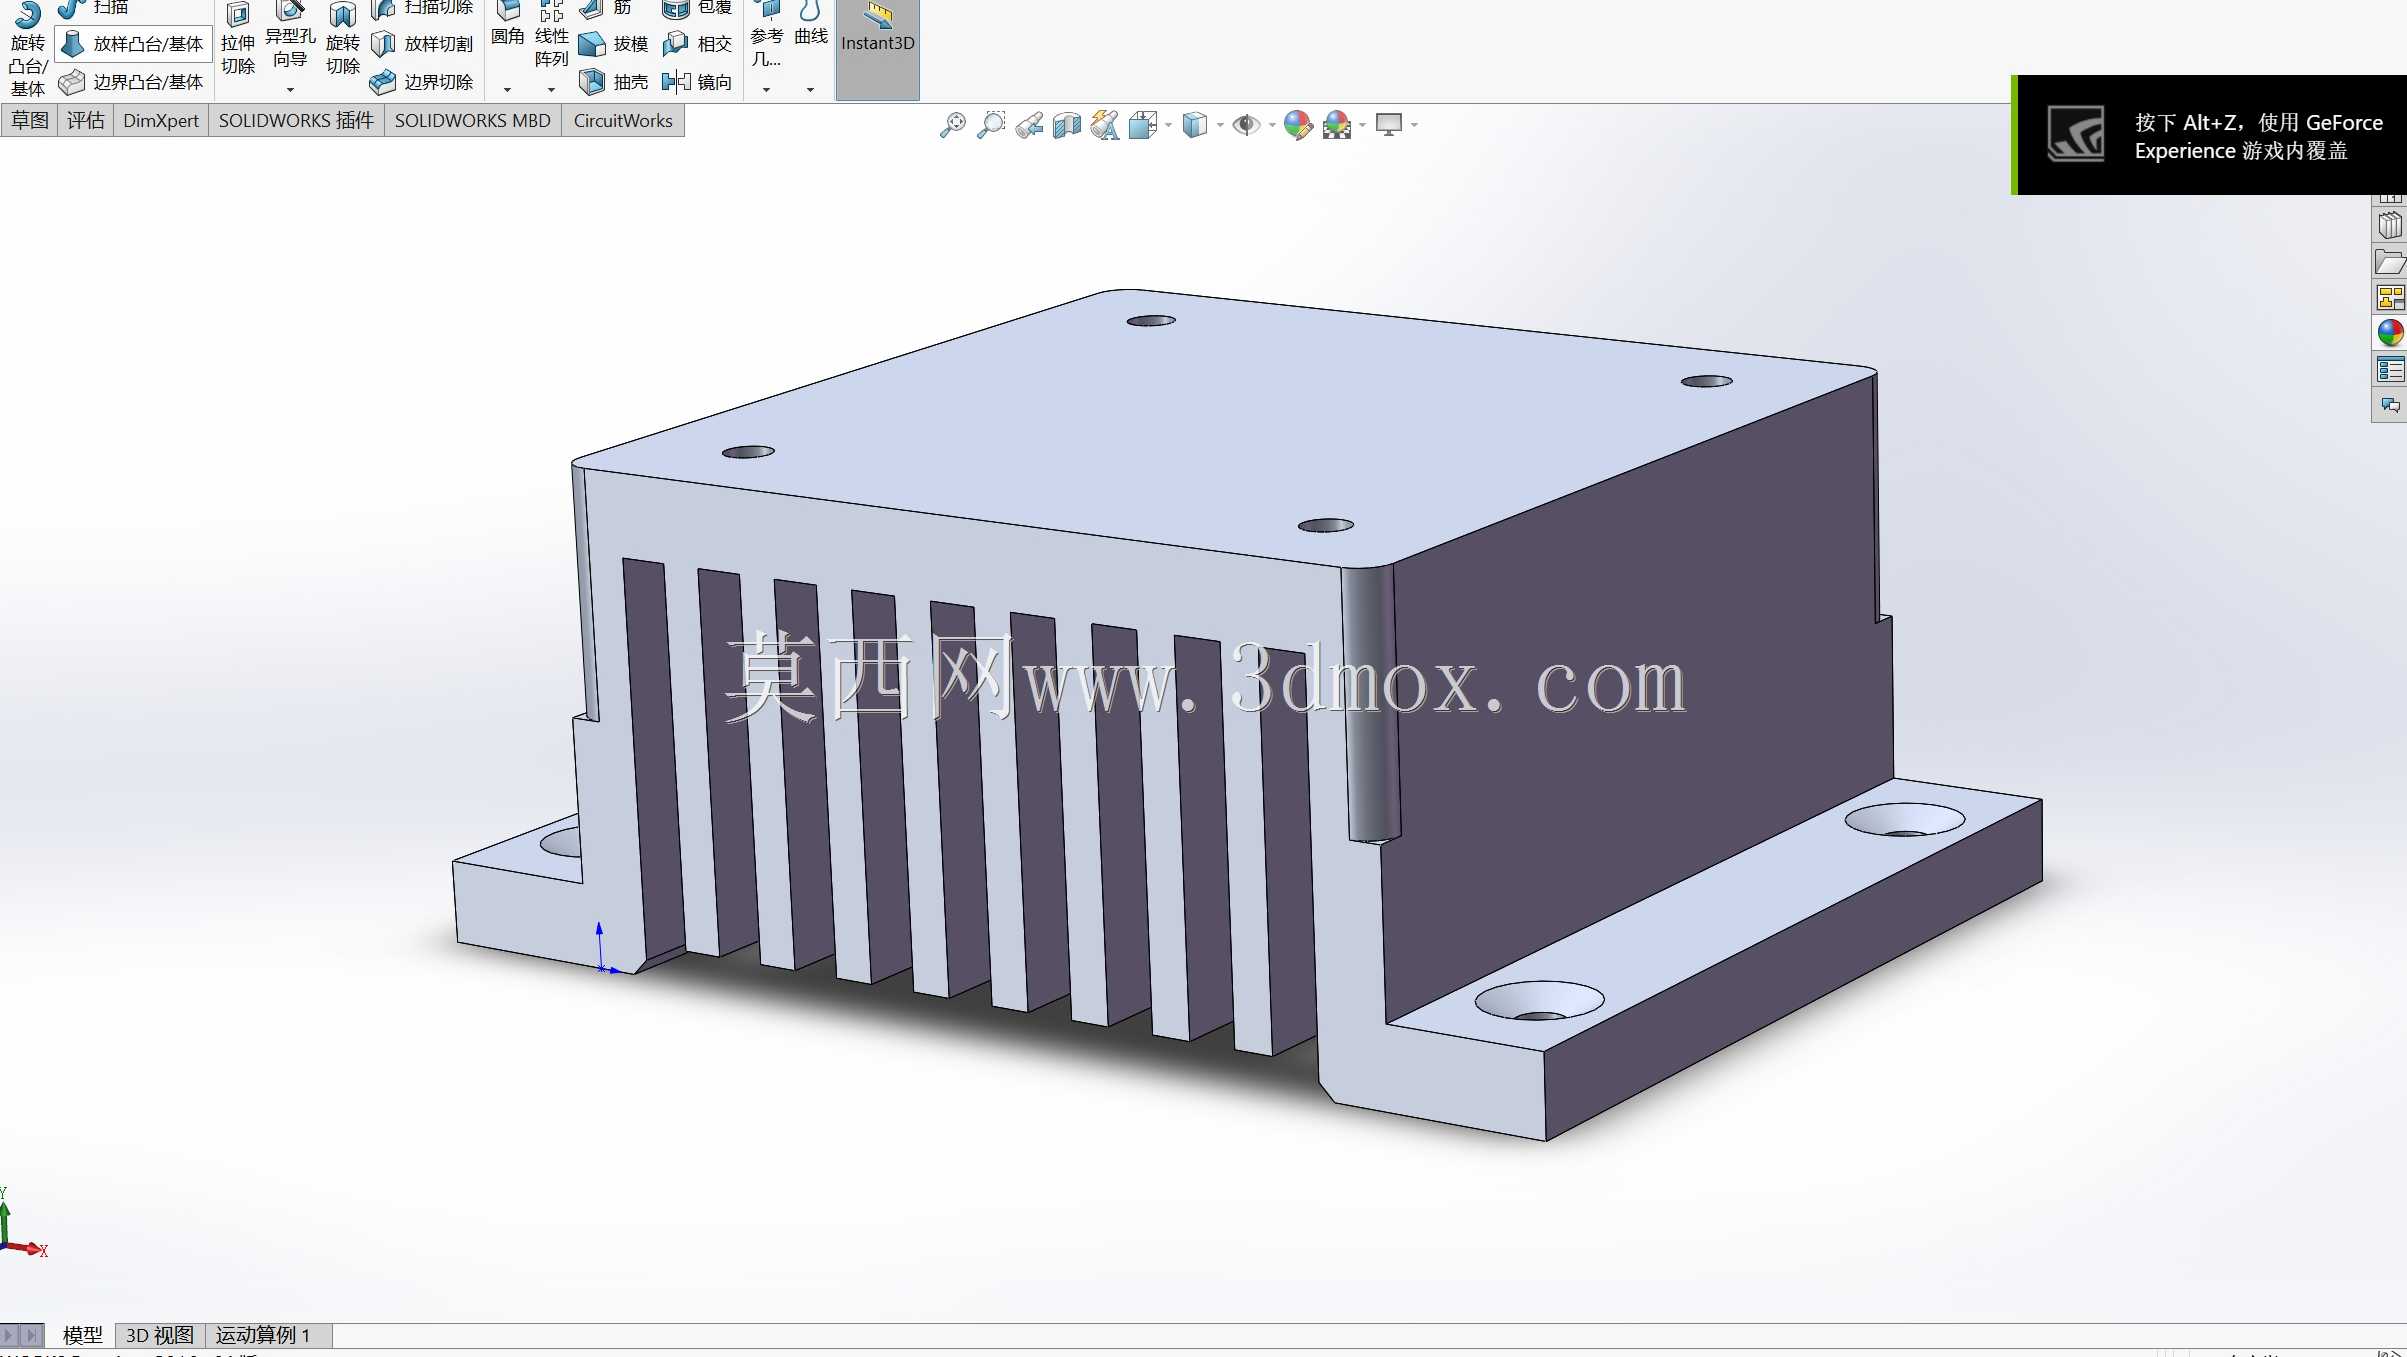Click Previous View icon

pos(1029,125)
